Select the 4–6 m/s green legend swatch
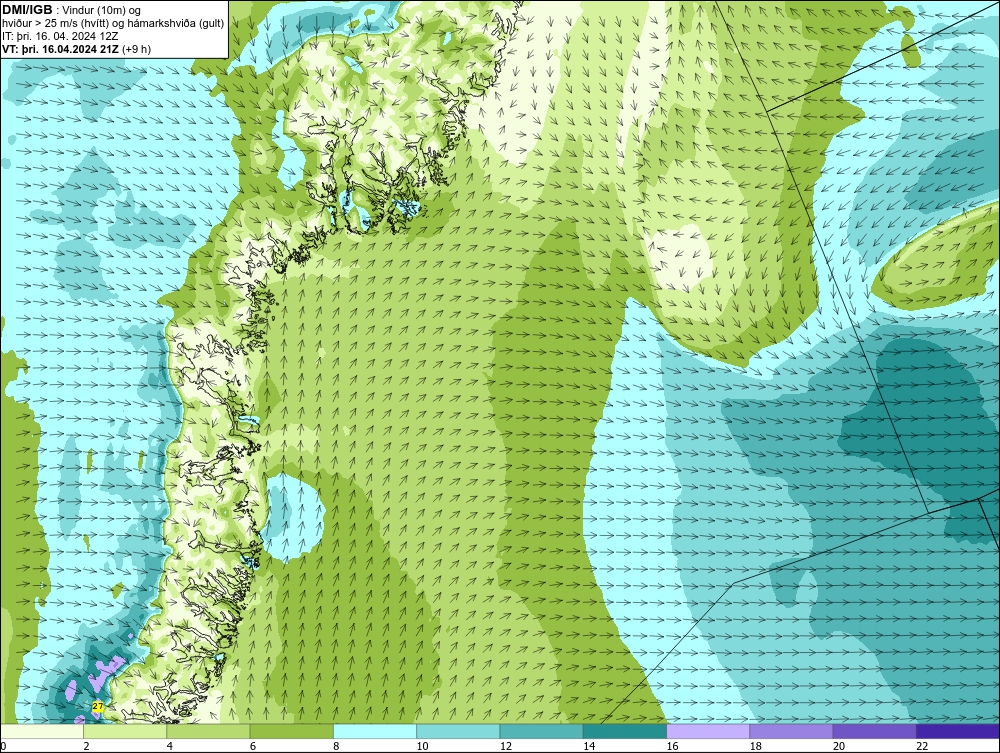This screenshot has width=1000, height=753. 209,731
